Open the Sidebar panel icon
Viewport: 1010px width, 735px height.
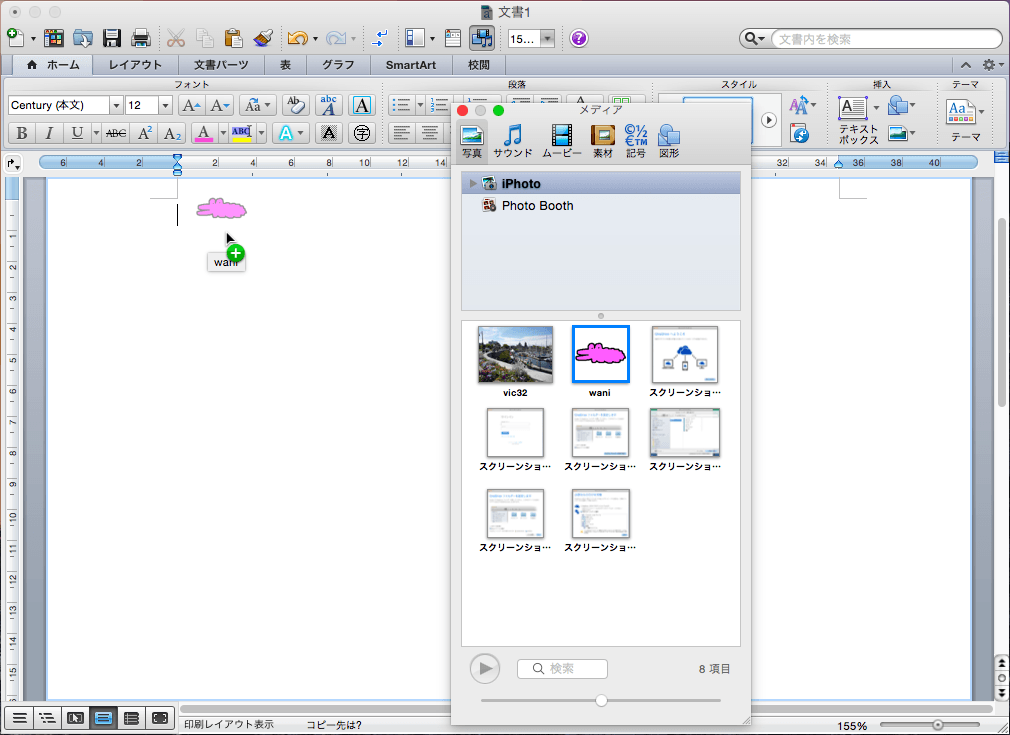[414, 39]
